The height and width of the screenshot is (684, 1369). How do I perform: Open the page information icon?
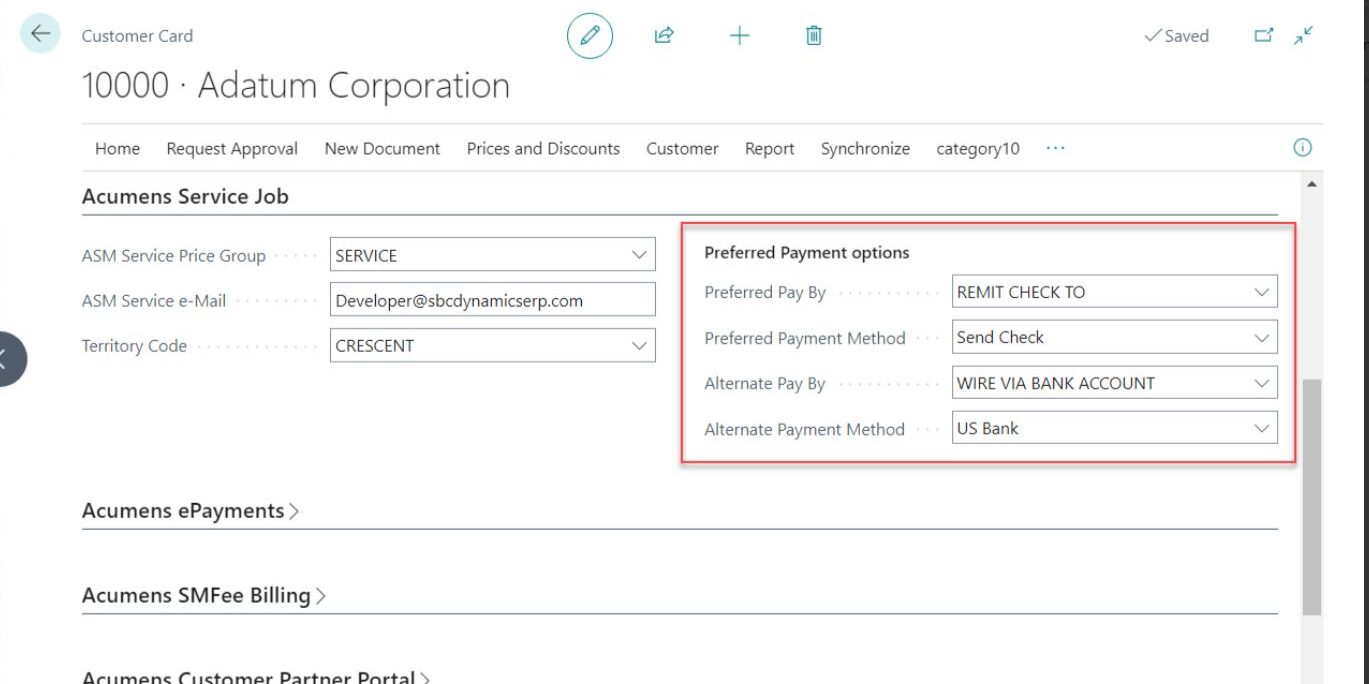[x=1302, y=147]
